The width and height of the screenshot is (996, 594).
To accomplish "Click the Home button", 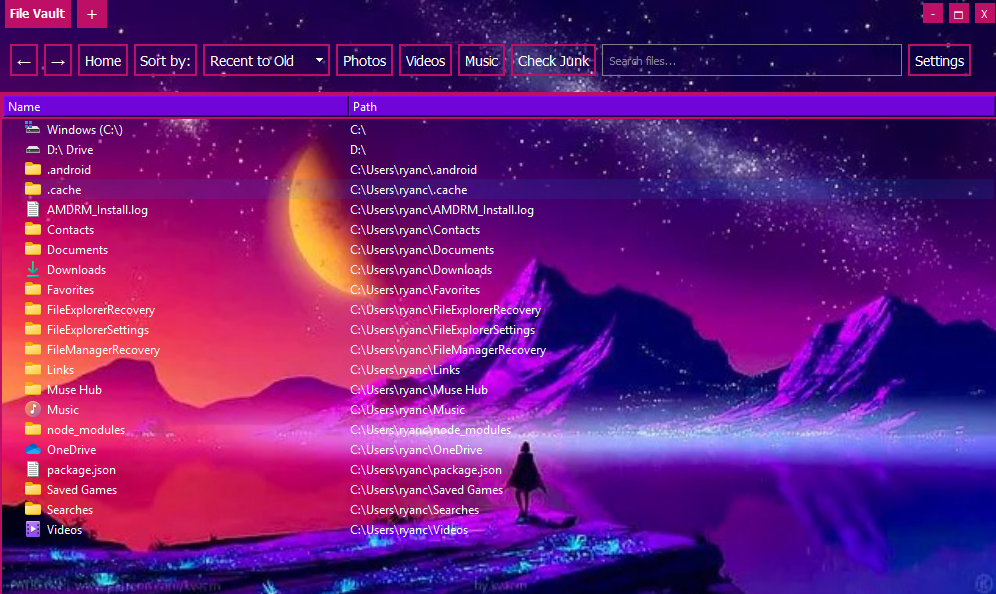I will click(x=103, y=60).
